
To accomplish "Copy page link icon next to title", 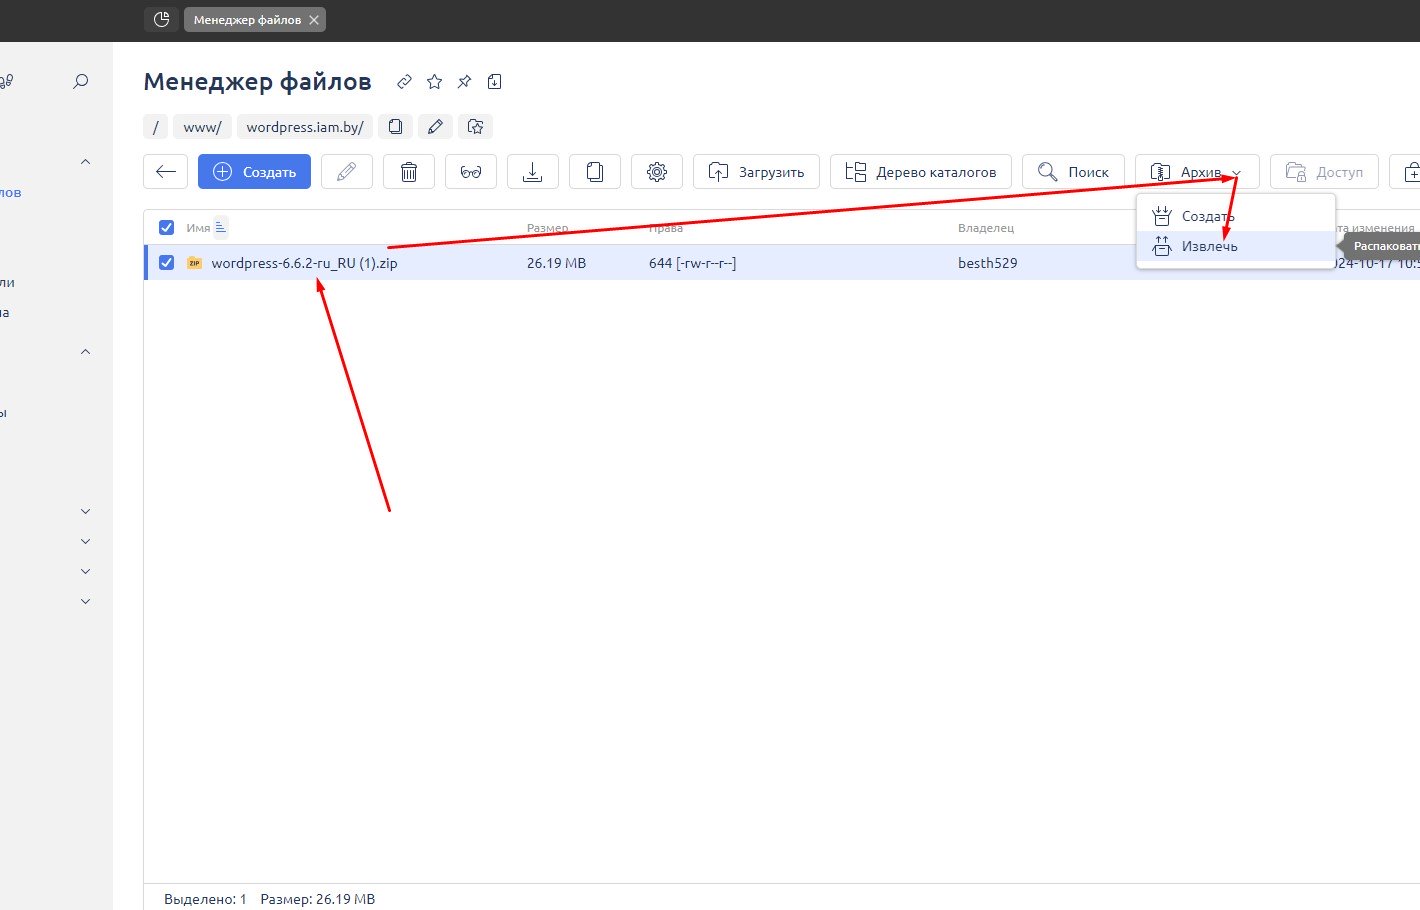I will coord(404,82).
